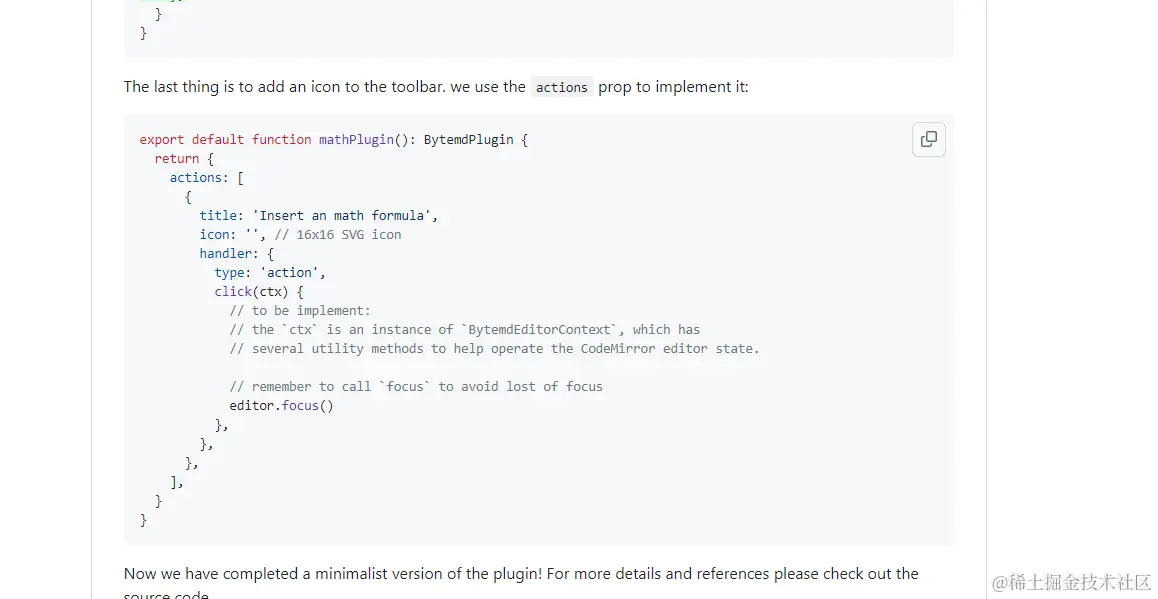
Task: Click the 'mathPlugin' function name
Action: click(x=356, y=140)
